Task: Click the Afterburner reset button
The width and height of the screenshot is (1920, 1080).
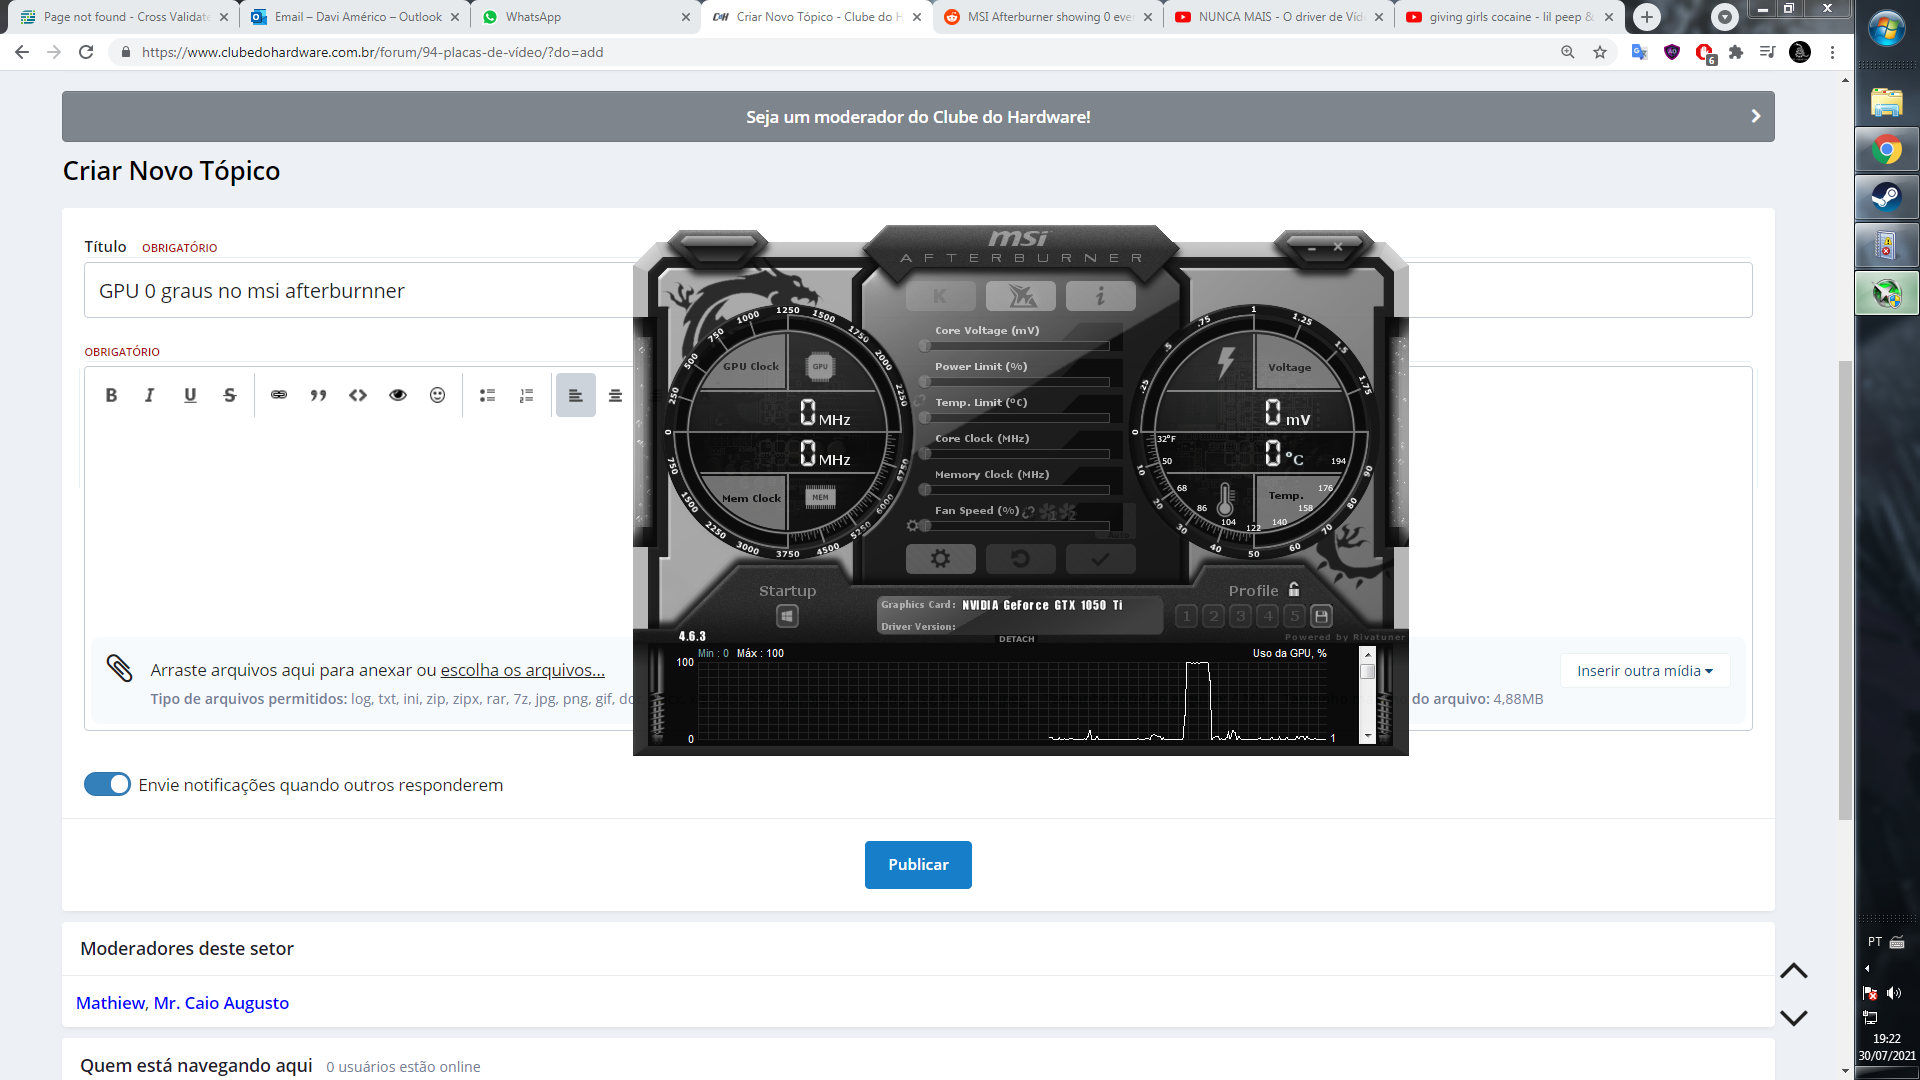Action: (1020, 559)
